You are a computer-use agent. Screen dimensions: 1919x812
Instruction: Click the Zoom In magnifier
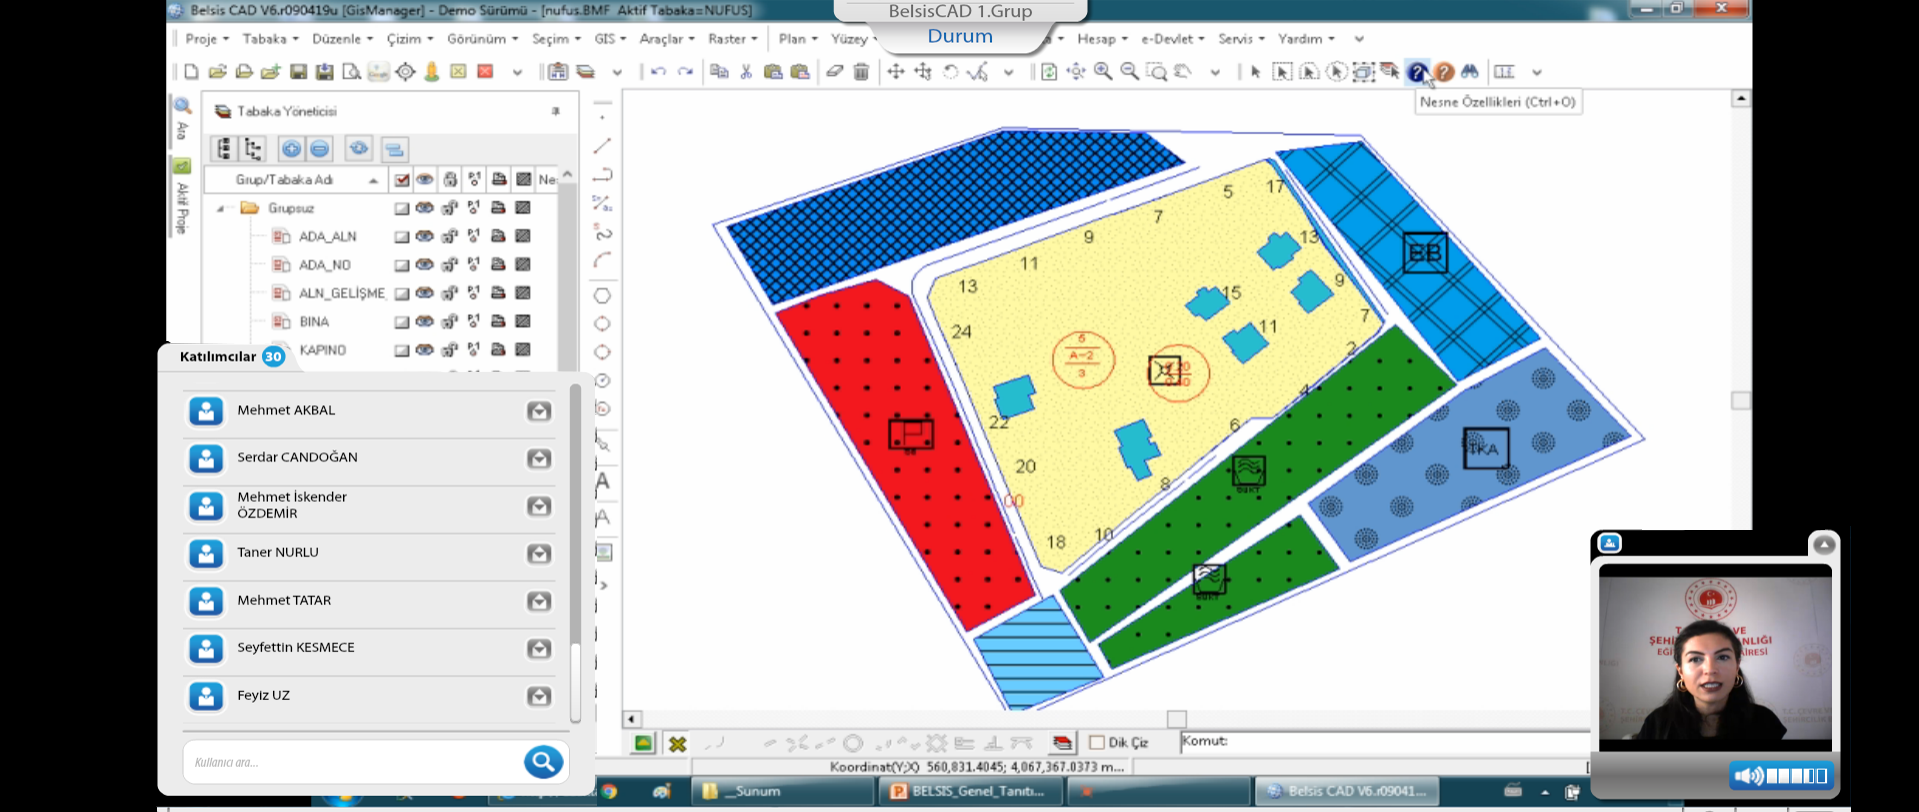(x=1103, y=72)
